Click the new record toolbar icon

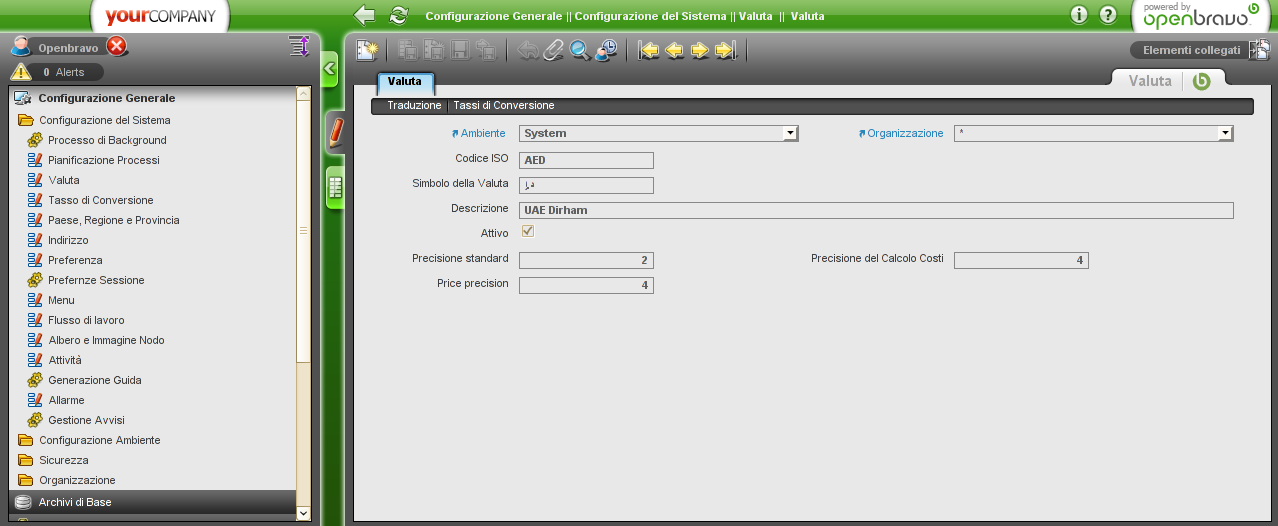pos(367,50)
